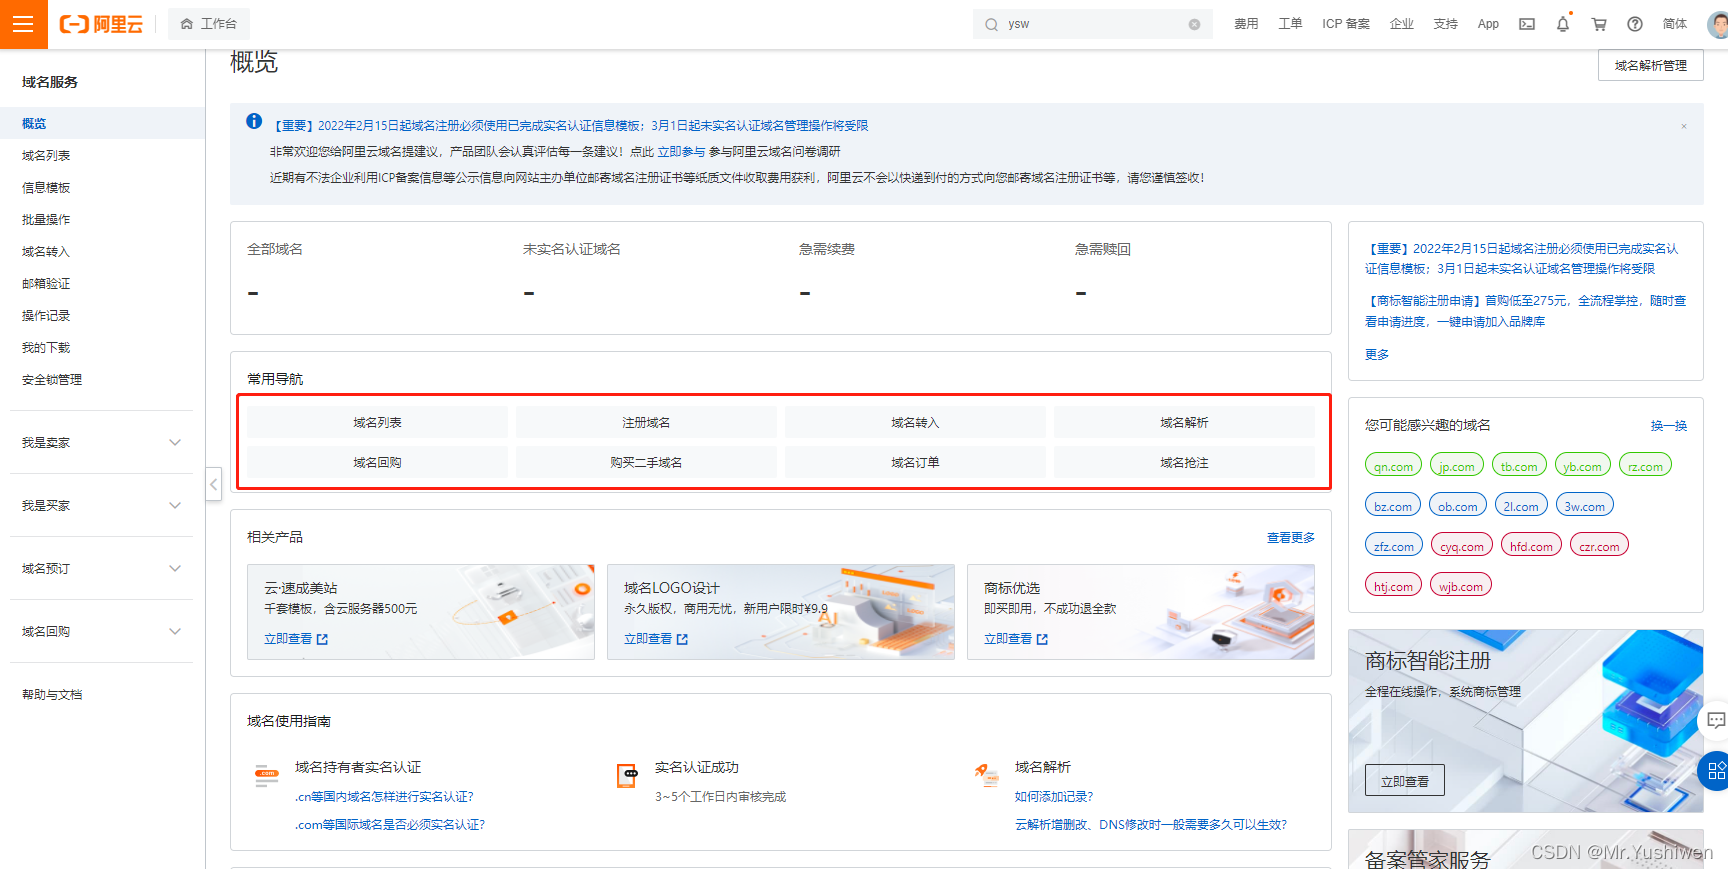Click the 域名解析管理 button
This screenshot has height=869, width=1728.
[1650, 65]
